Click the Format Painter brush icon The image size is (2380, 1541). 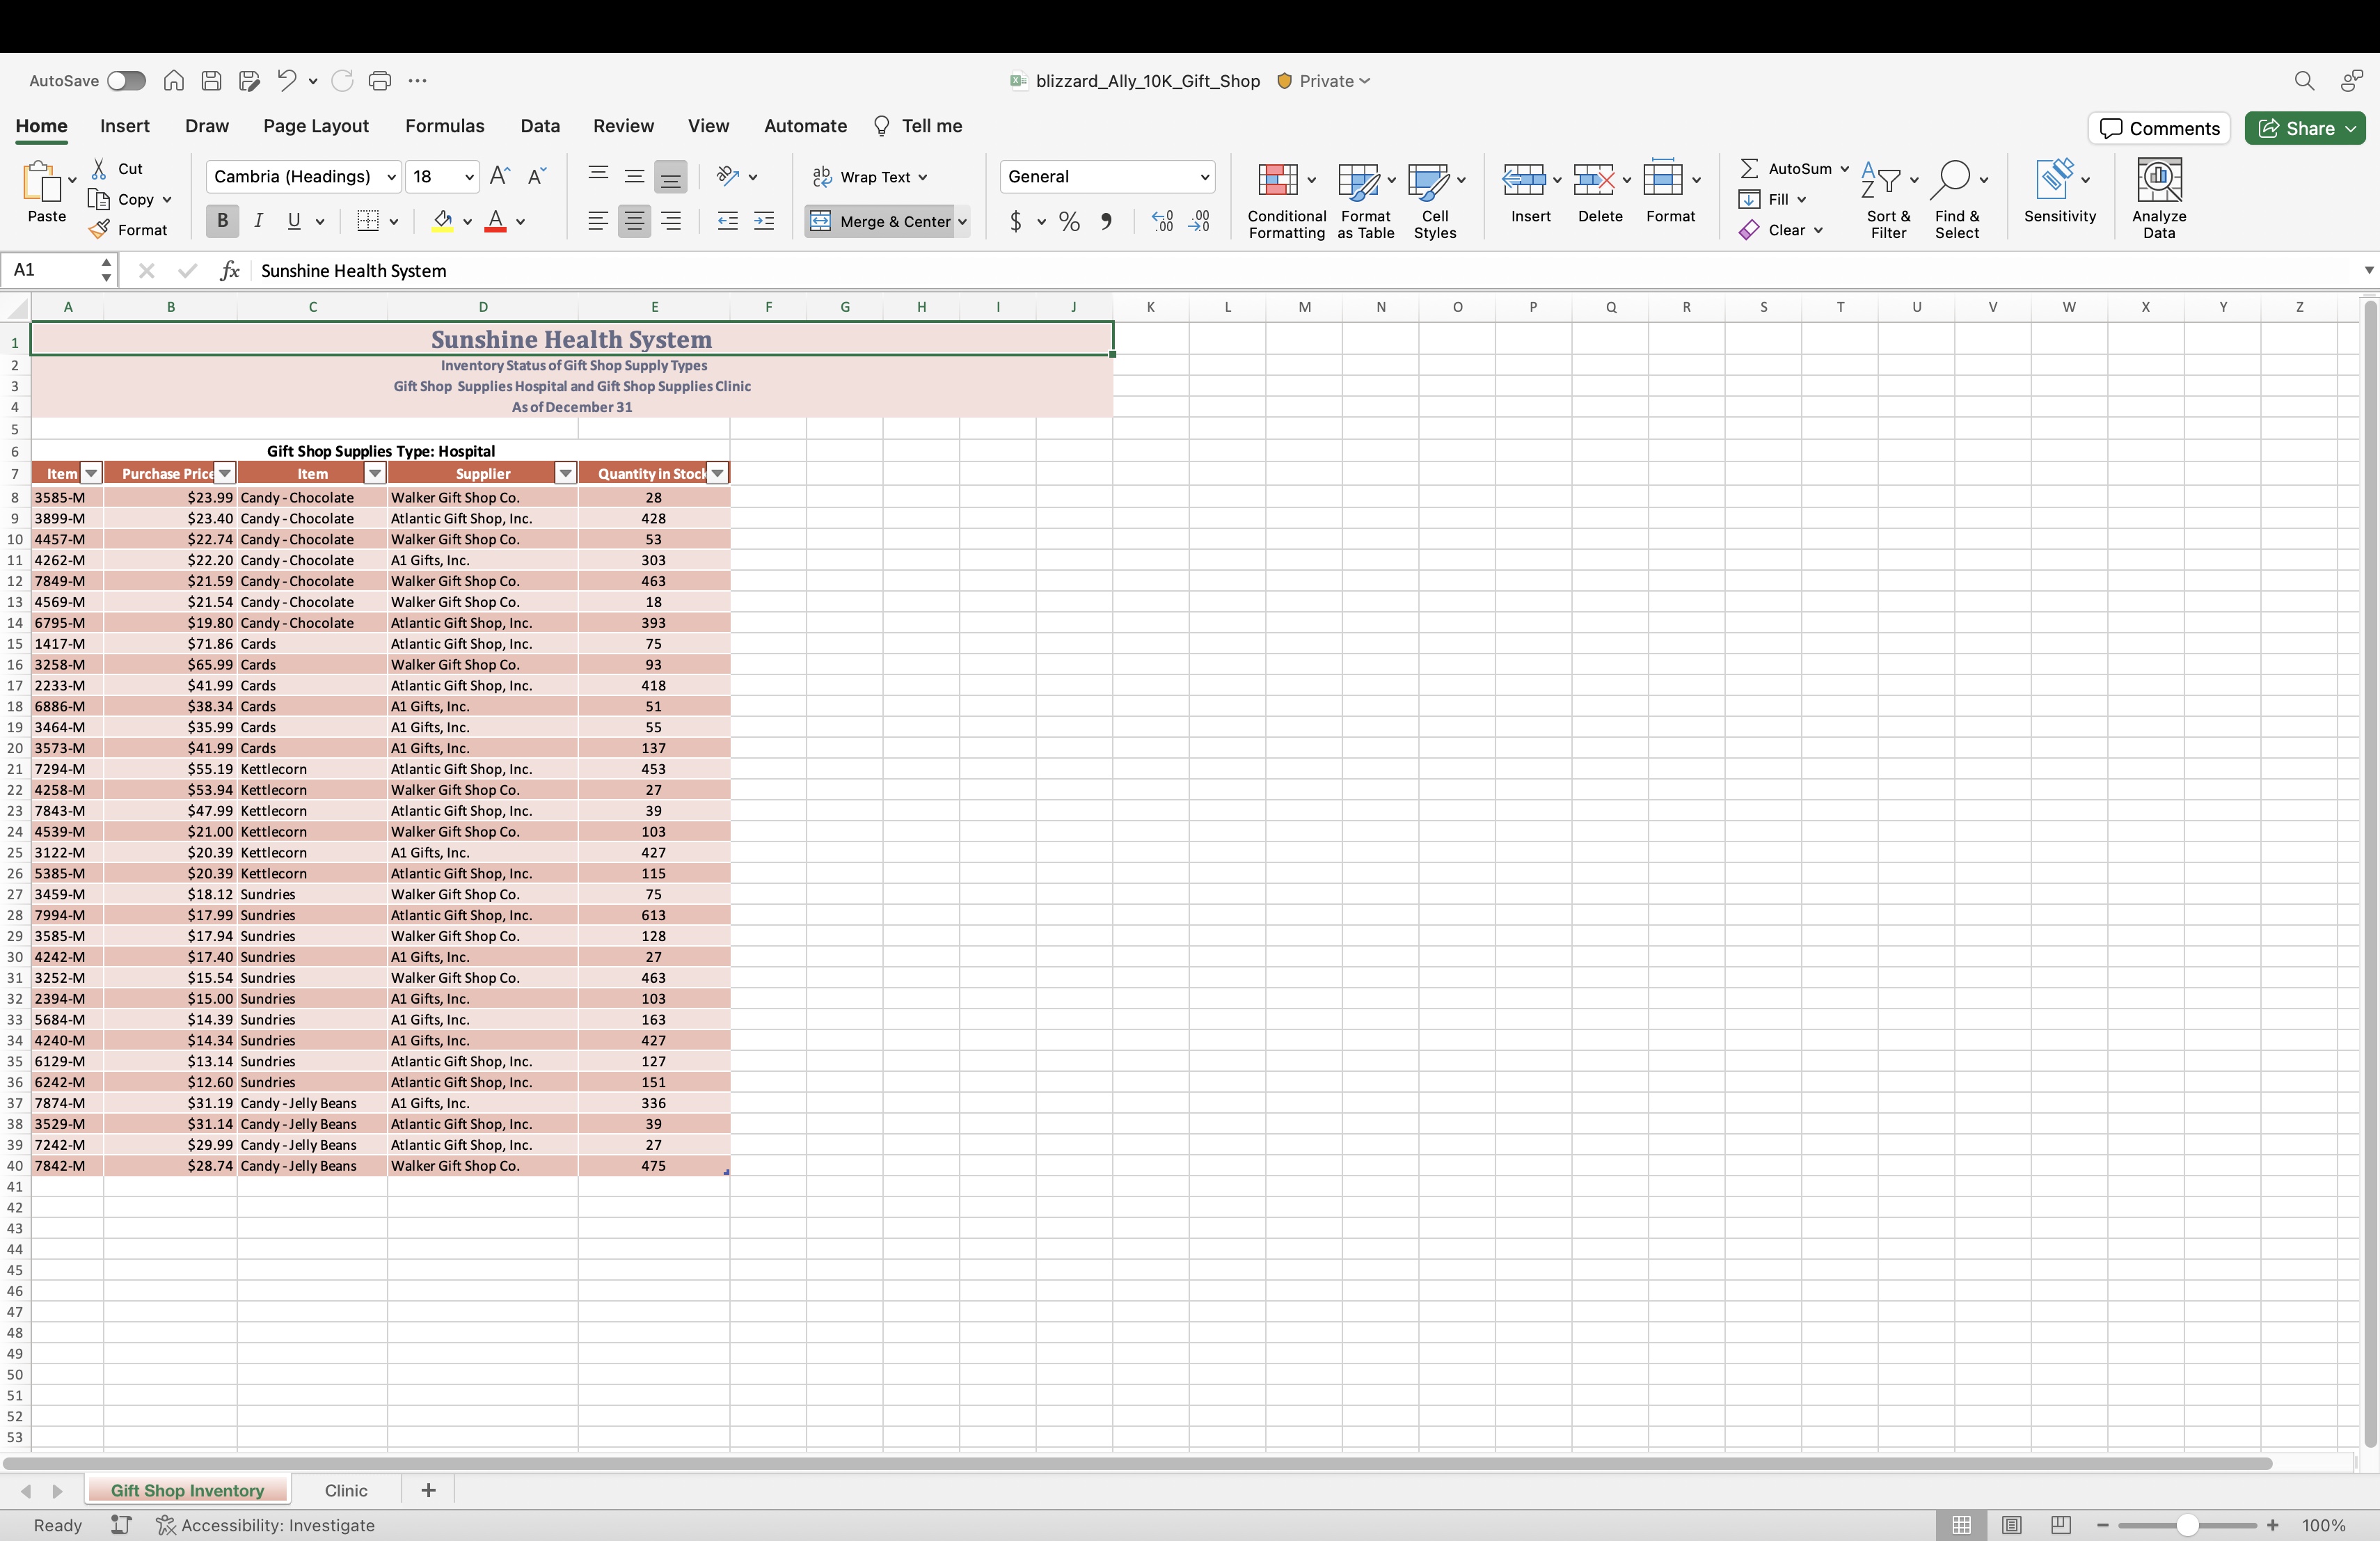click(x=99, y=230)
